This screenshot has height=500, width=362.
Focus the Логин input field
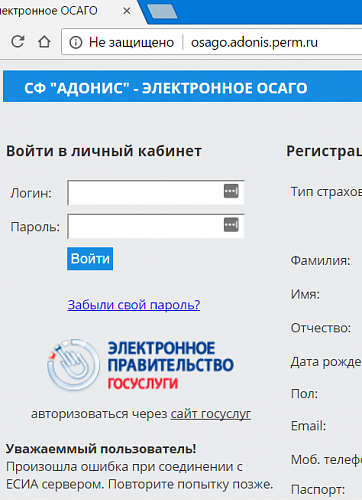click(x=156, y=192)
